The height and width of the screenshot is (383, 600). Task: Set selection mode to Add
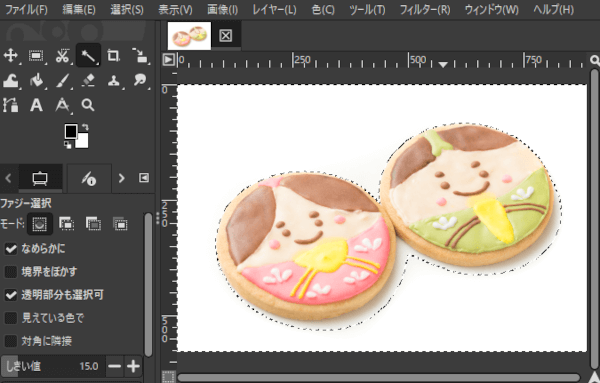pos(67,224)
